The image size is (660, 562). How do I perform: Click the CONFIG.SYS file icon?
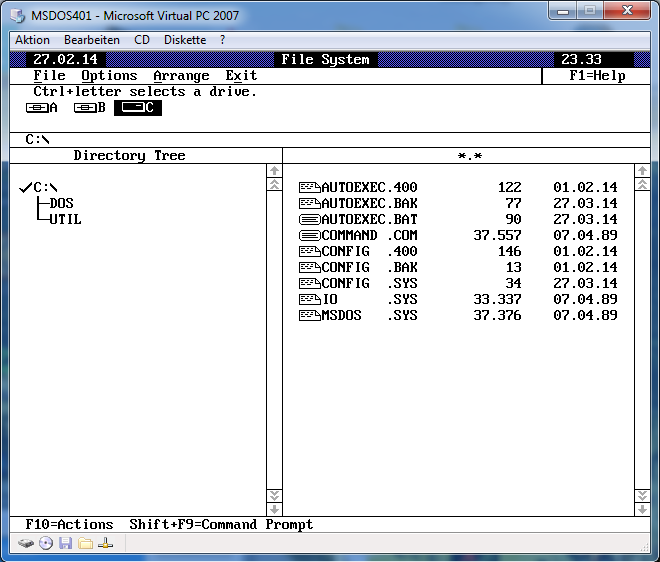[309, 283]
